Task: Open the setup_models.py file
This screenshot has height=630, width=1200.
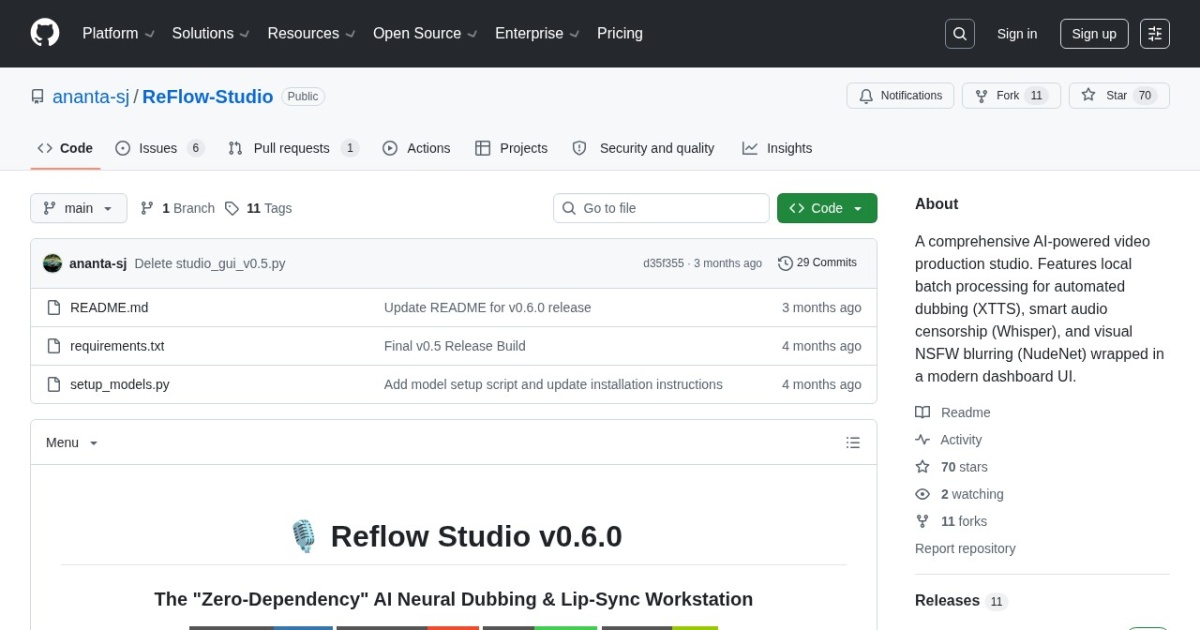Action: pyautogui.click(x=120, y=384)
